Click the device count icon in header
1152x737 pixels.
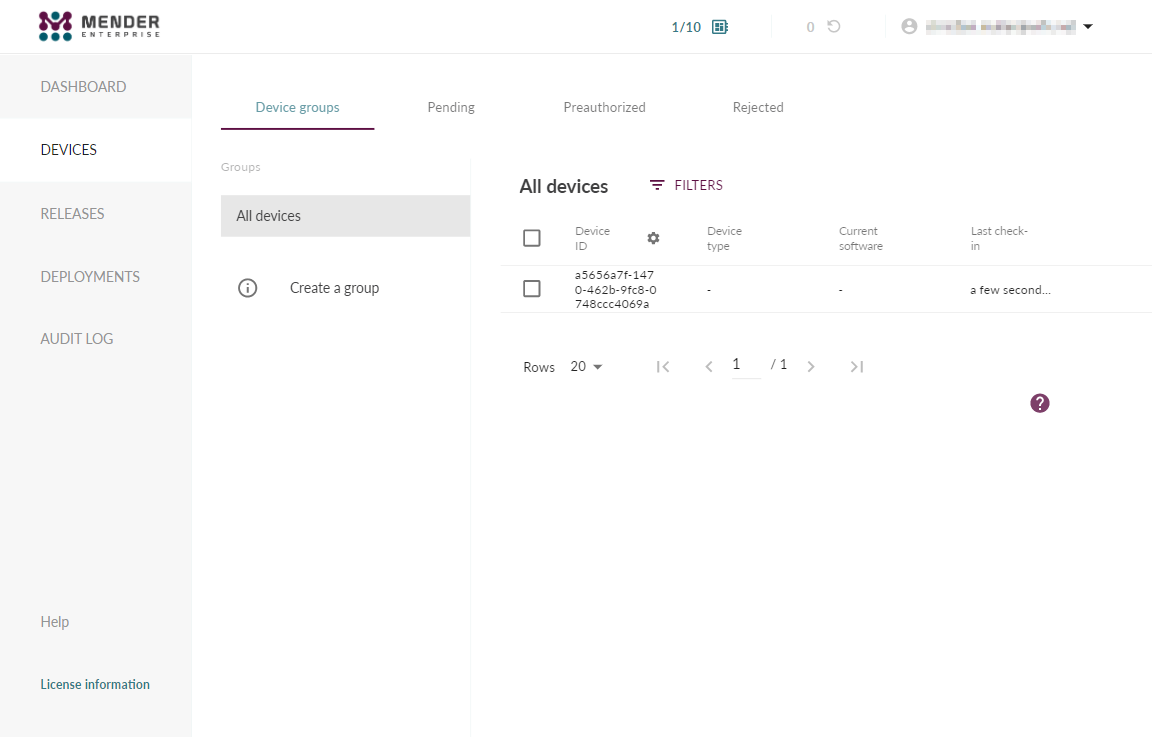click(x=719, y=27)
